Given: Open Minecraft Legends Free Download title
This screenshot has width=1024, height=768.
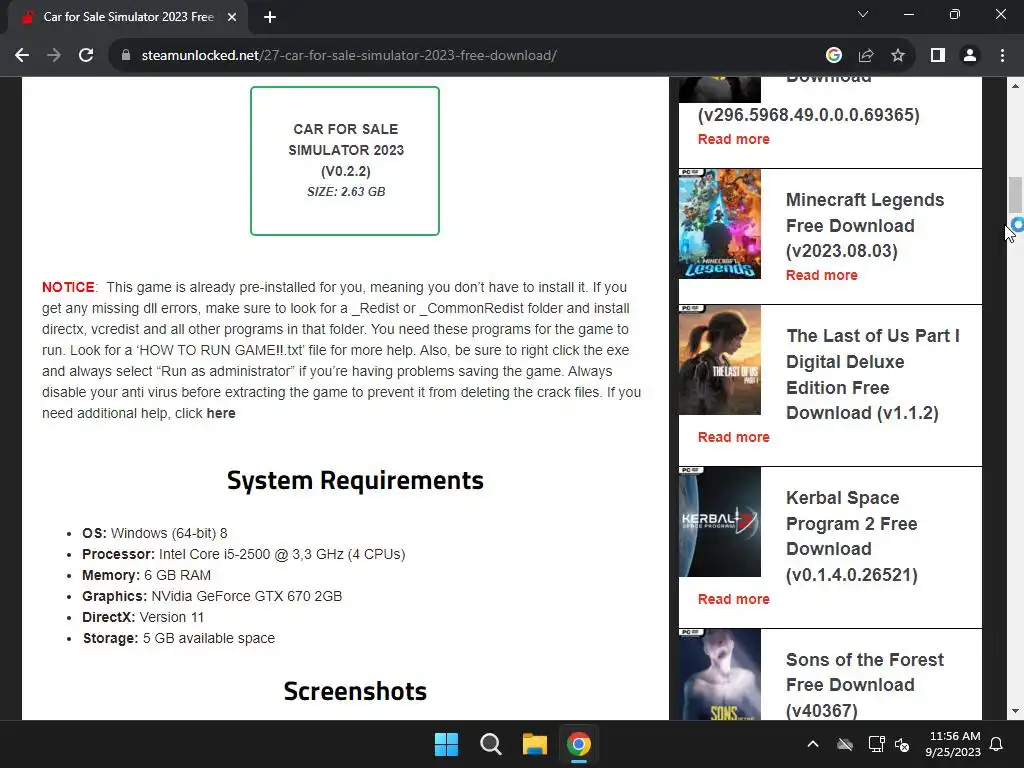Looking at the screenshot, I should (x=865, y=225).
